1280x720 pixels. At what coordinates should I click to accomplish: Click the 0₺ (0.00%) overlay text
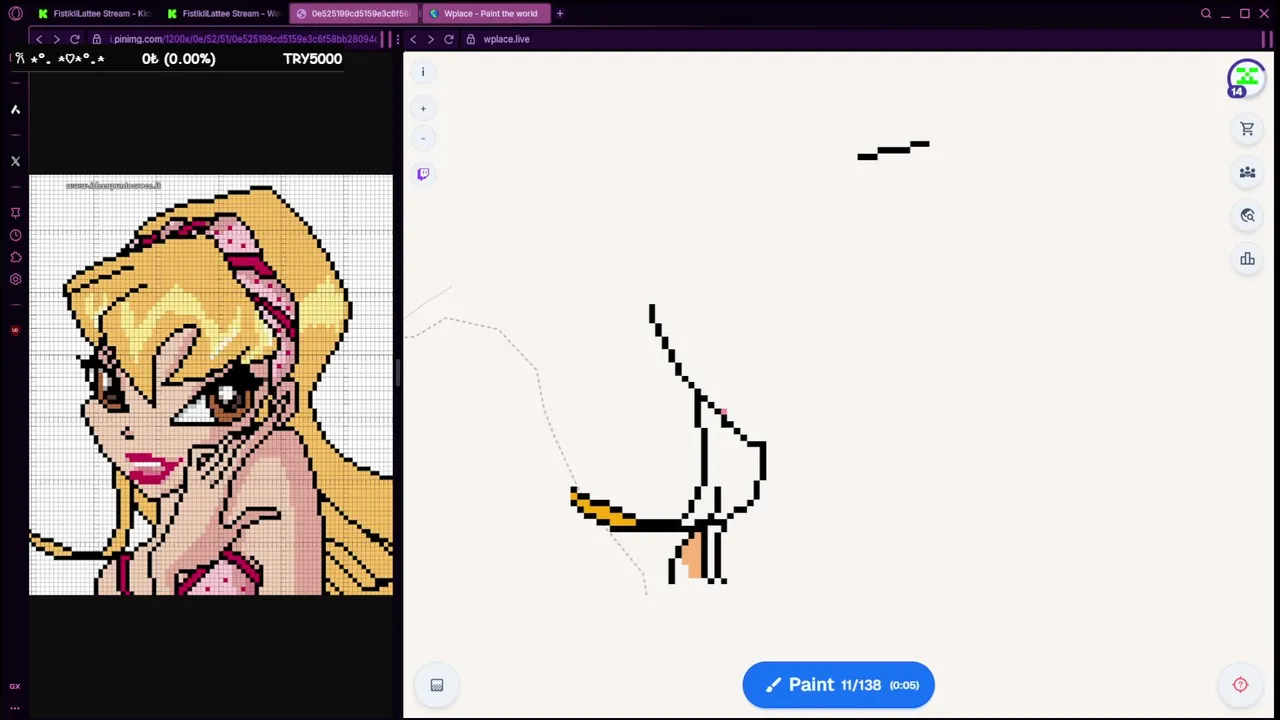178,59
